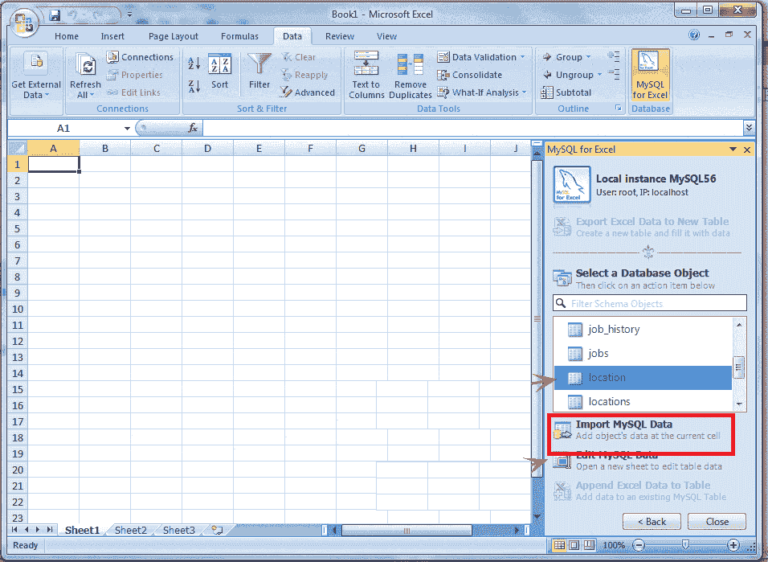This screenshot has width=768, height=562.
Task: Close the MySQL for Excel pane
Action: [747, 150]
